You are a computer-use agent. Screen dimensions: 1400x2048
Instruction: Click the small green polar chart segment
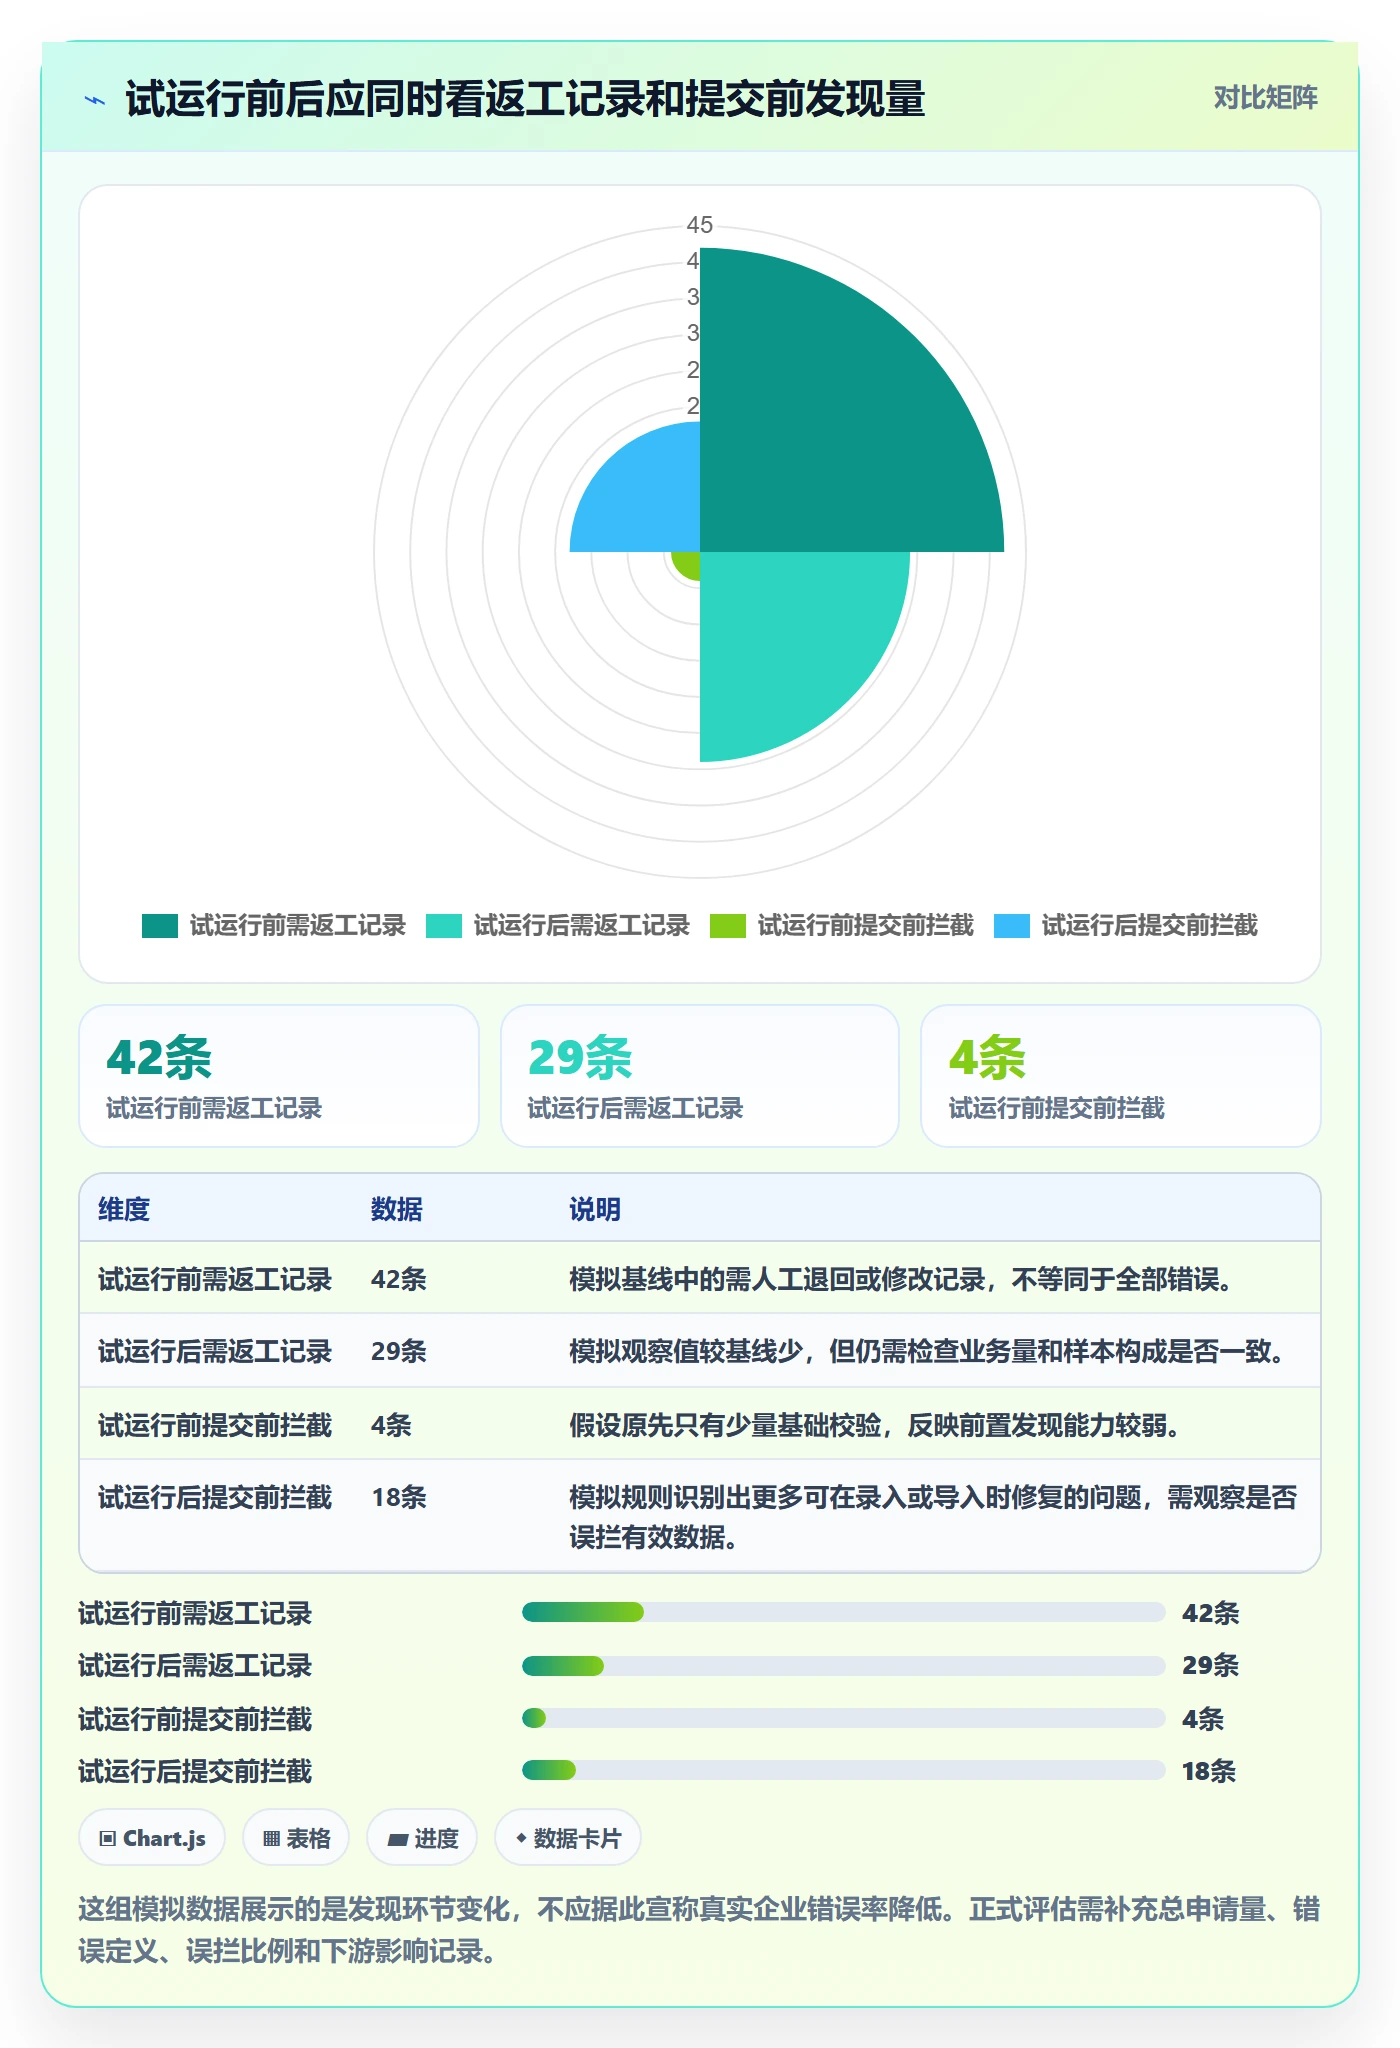688,563
